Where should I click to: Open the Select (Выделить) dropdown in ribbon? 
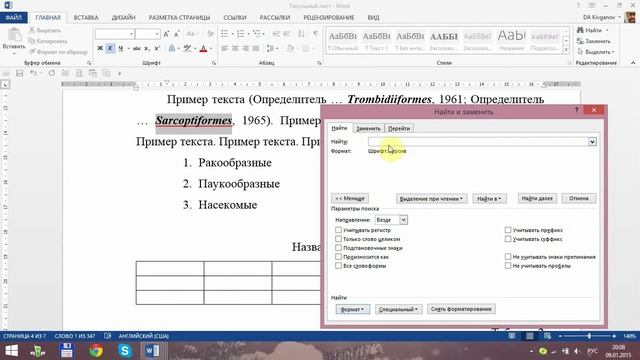(596, 52)
